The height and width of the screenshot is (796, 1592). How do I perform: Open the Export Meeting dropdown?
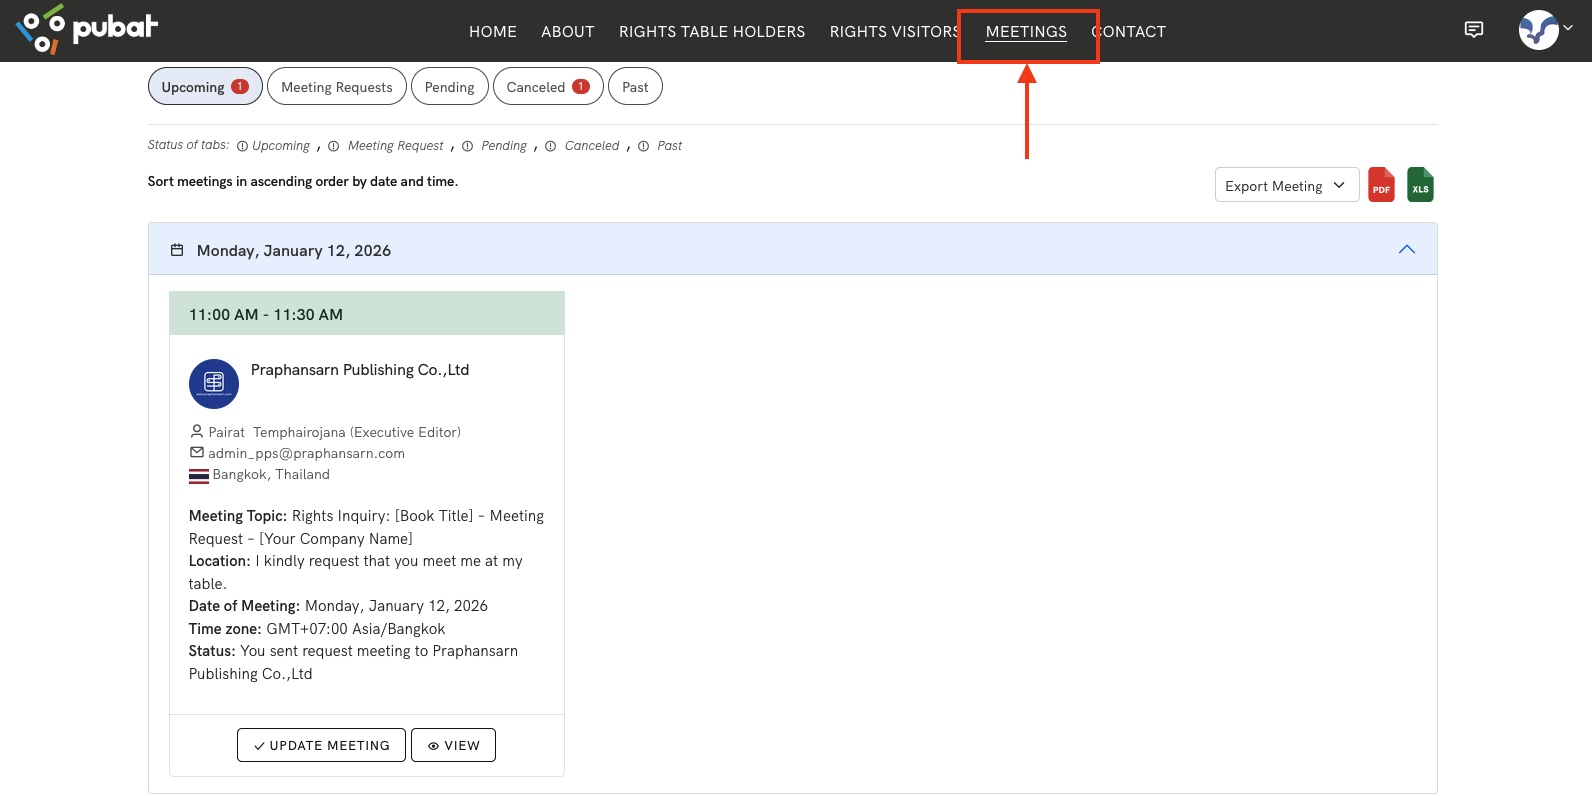(1286, 185)
